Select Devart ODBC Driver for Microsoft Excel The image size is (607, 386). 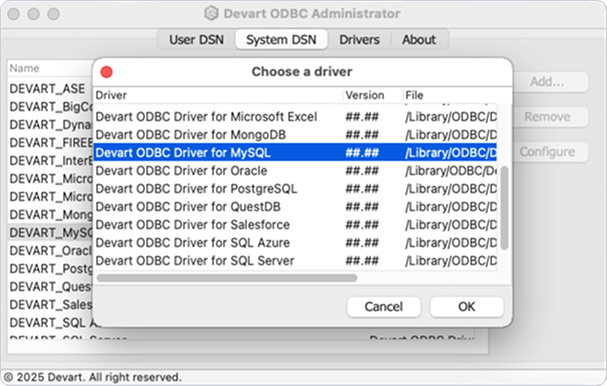tap(295, 117)
